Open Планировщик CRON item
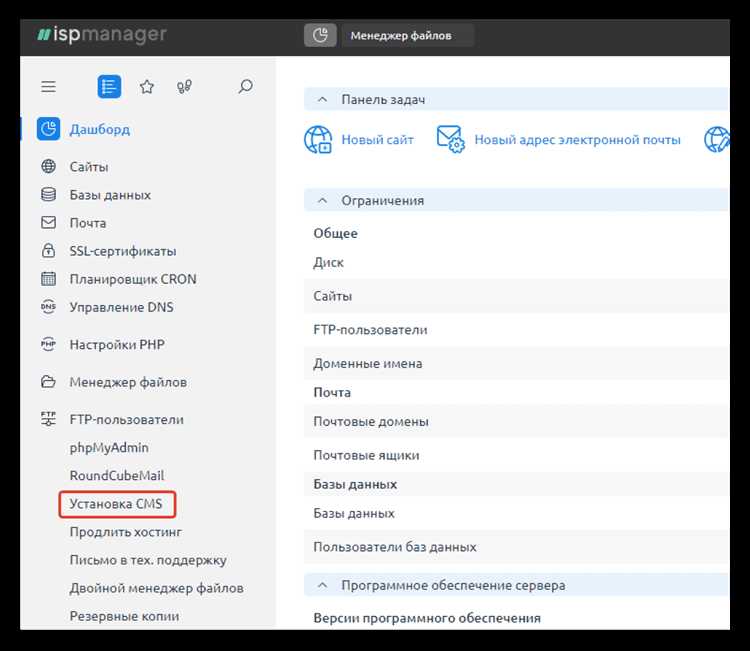This screenshot has height=651, width=750. [x=133, y=279]
